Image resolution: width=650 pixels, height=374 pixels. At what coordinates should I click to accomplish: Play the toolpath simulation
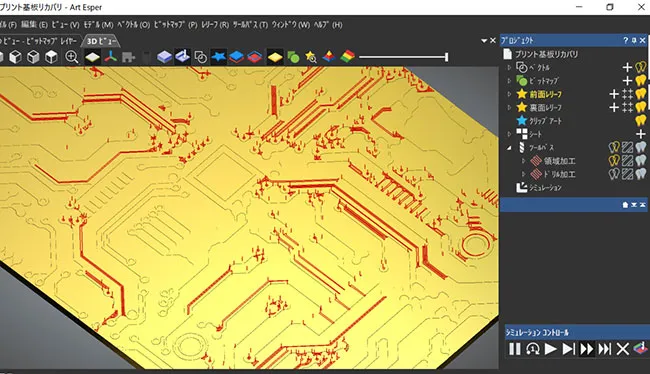(551, 349)
